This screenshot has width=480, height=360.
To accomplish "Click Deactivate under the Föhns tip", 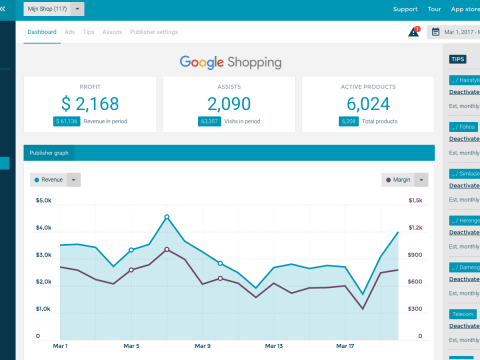I will coord(464,139).
